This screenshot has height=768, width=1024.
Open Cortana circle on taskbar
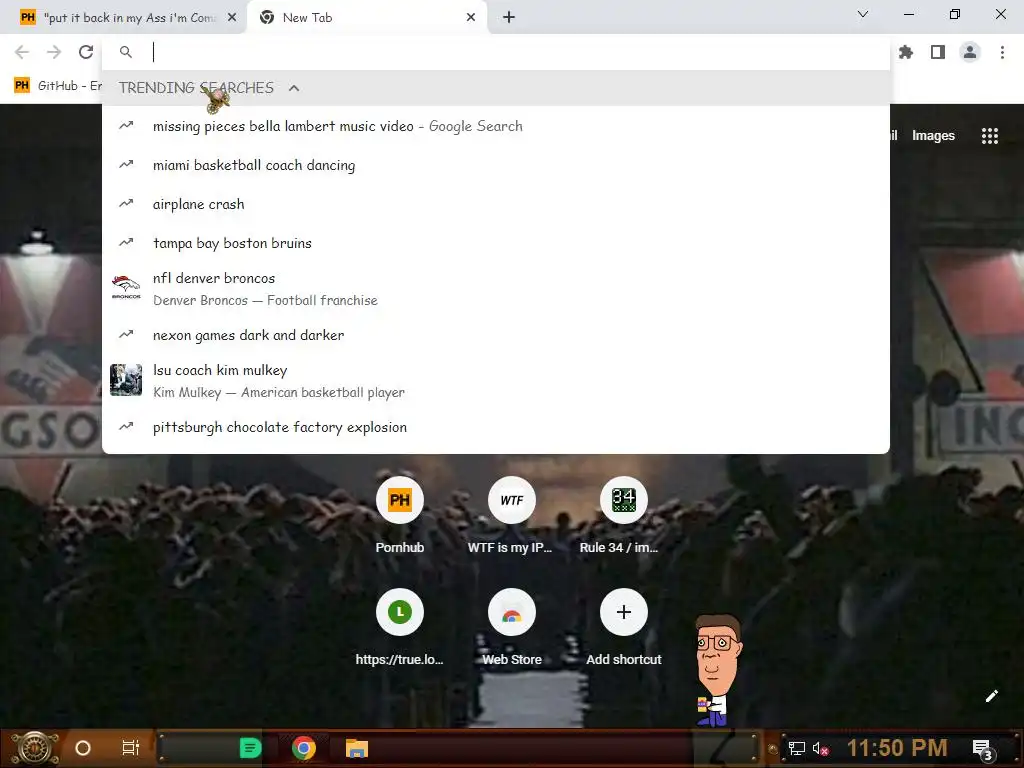click(83, 748)
